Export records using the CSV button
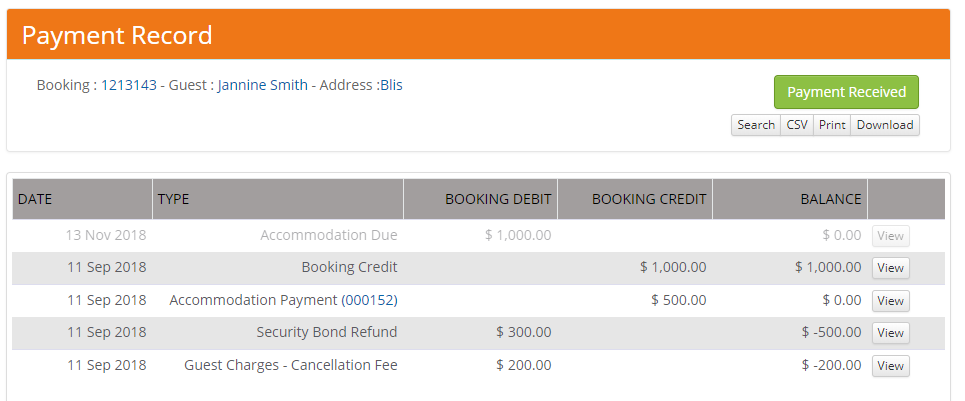Image resolution: width=965 pixels, height=401 pixels. (796, 125)
